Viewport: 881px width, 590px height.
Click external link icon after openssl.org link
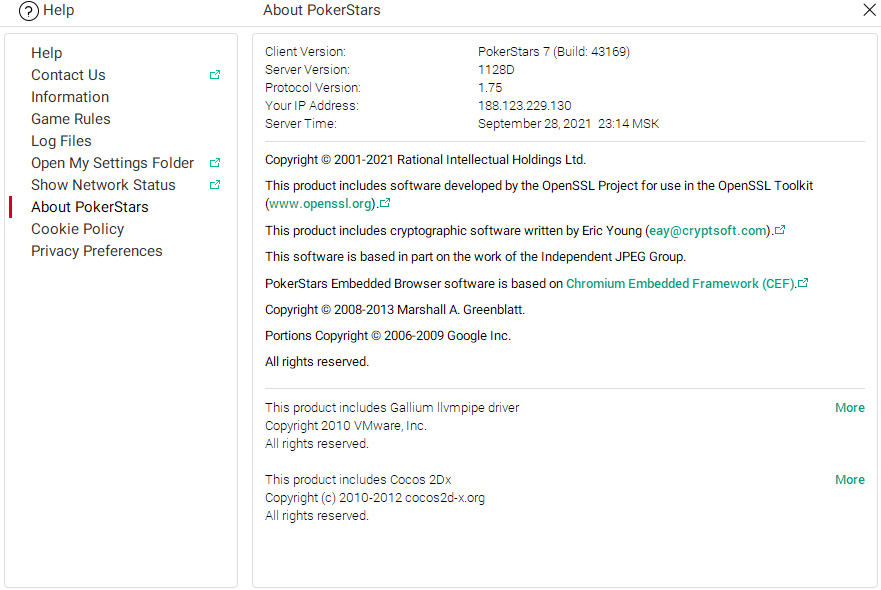[x=386, y=203]
